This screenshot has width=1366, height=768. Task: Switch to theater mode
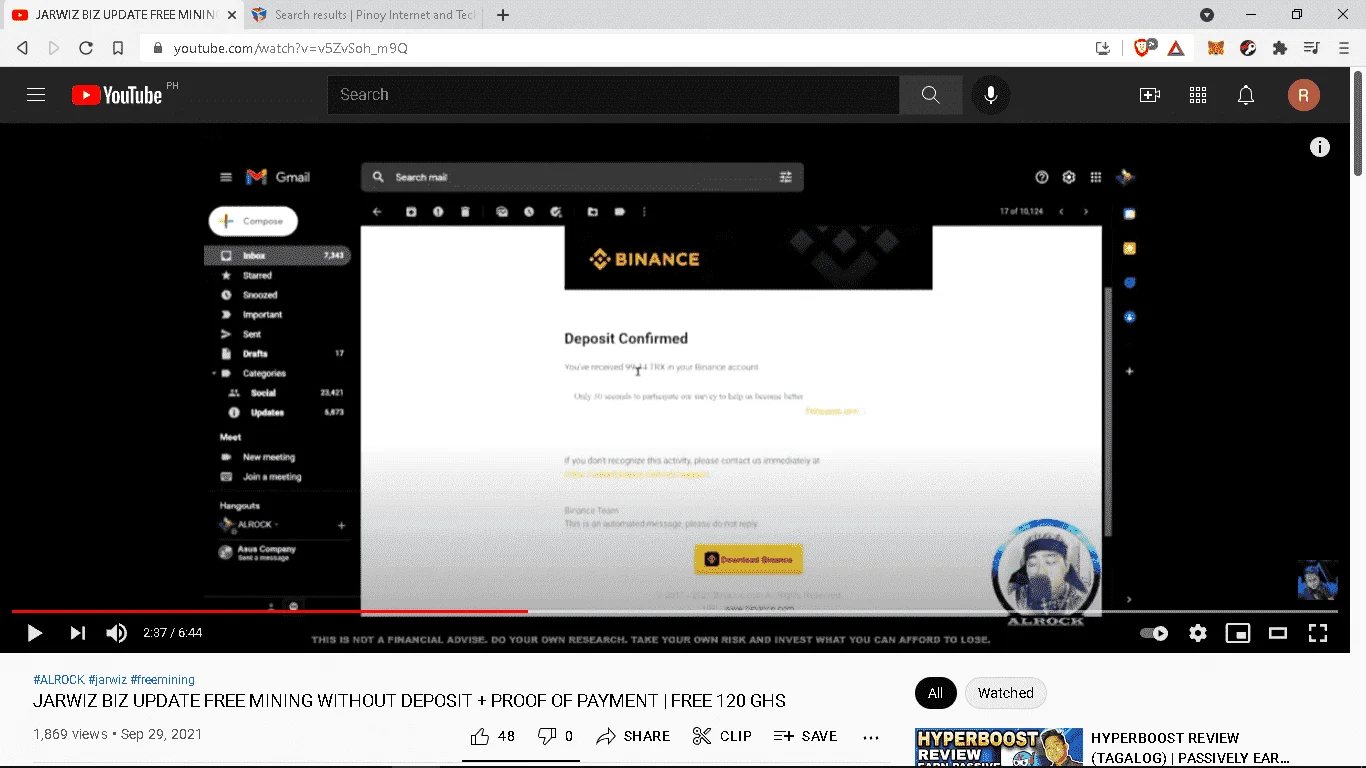[x=1278, y=633]
